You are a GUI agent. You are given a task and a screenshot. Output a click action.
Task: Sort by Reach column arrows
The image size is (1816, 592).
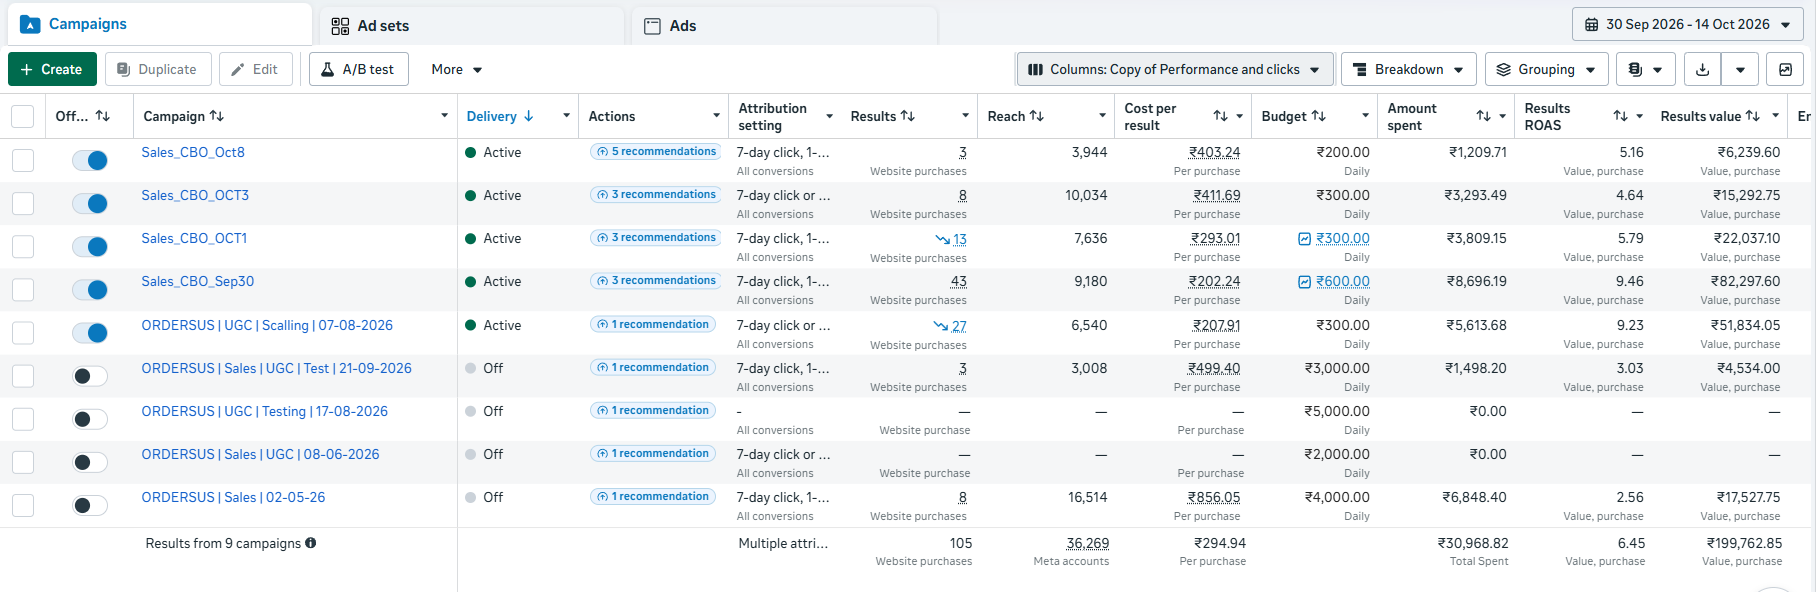coord(1037,116)
